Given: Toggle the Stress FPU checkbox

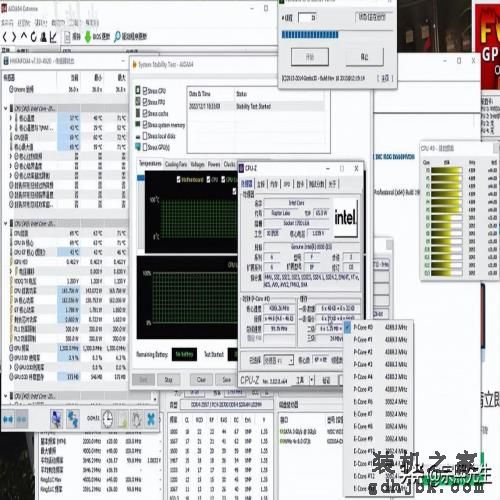Looking at the screenshot, I should 145,102.
